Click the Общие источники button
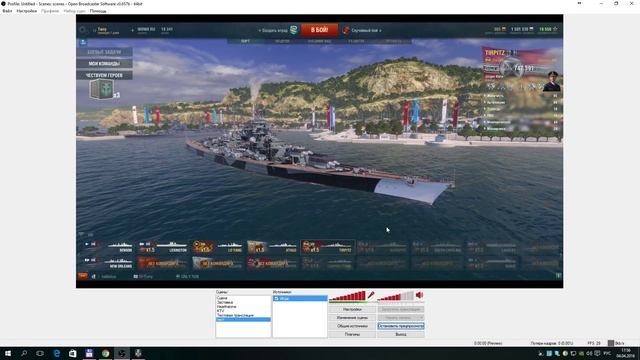Image resolution: width=640 pixels, height=360 pixels. [352, 326]
